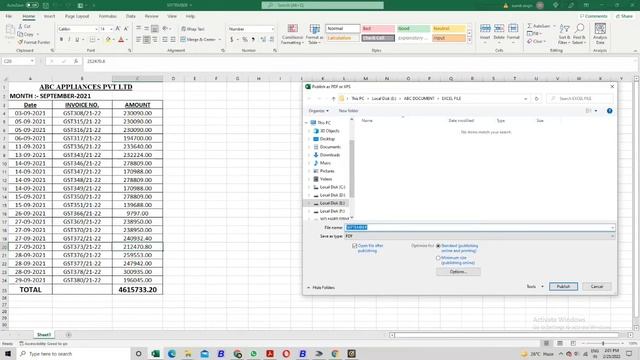The image size is (640, 360).
Task: Click New folder in dialog
Action: 348,111
